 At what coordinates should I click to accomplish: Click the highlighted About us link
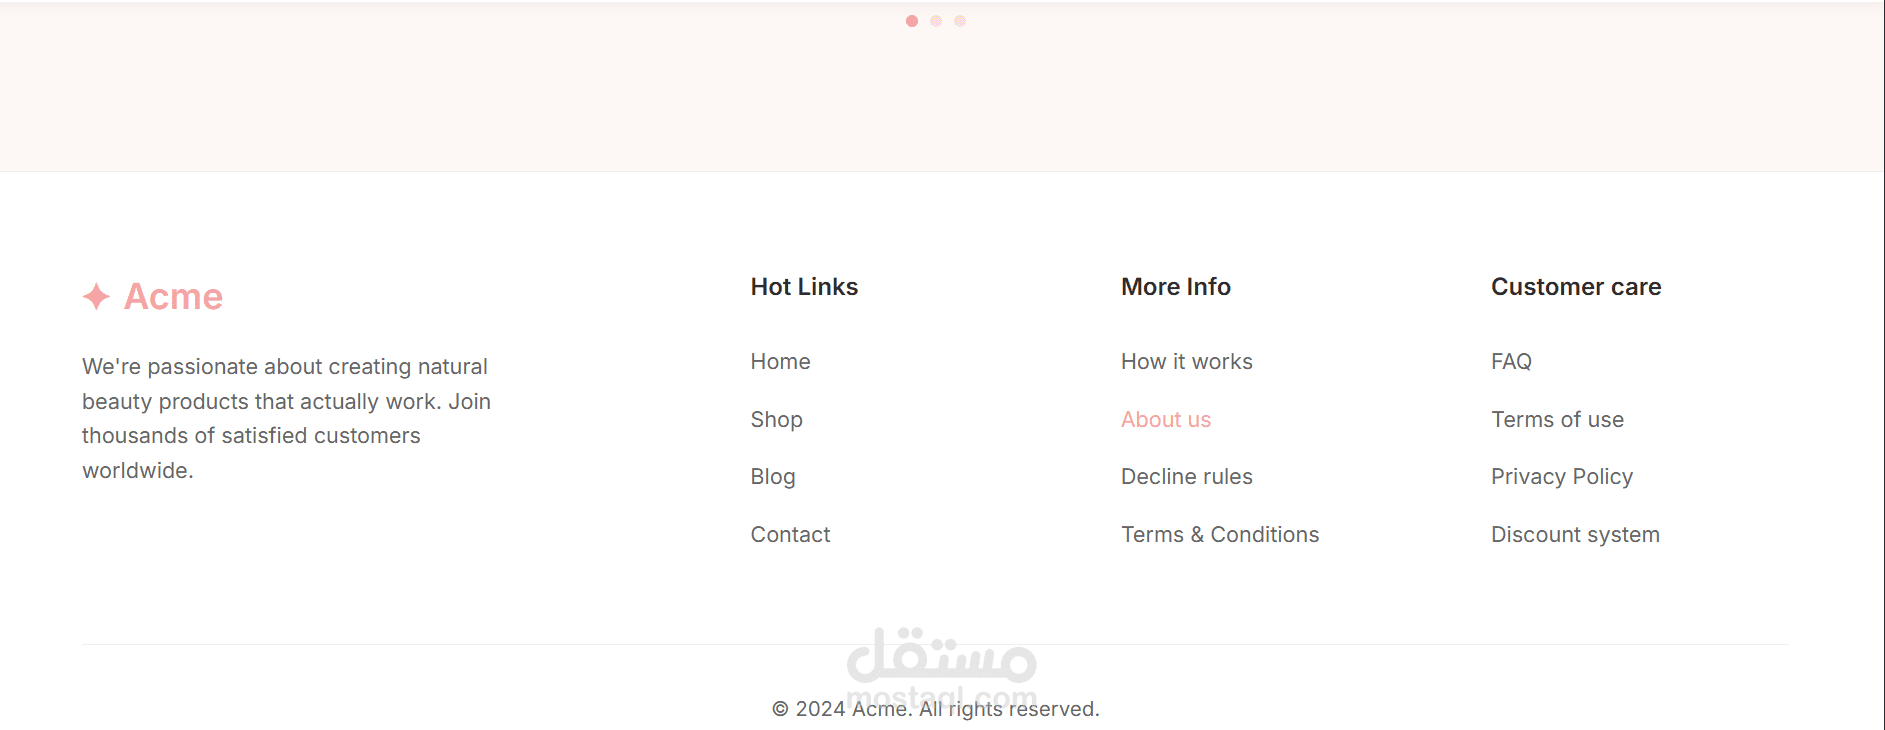(x=1165, y=420)
